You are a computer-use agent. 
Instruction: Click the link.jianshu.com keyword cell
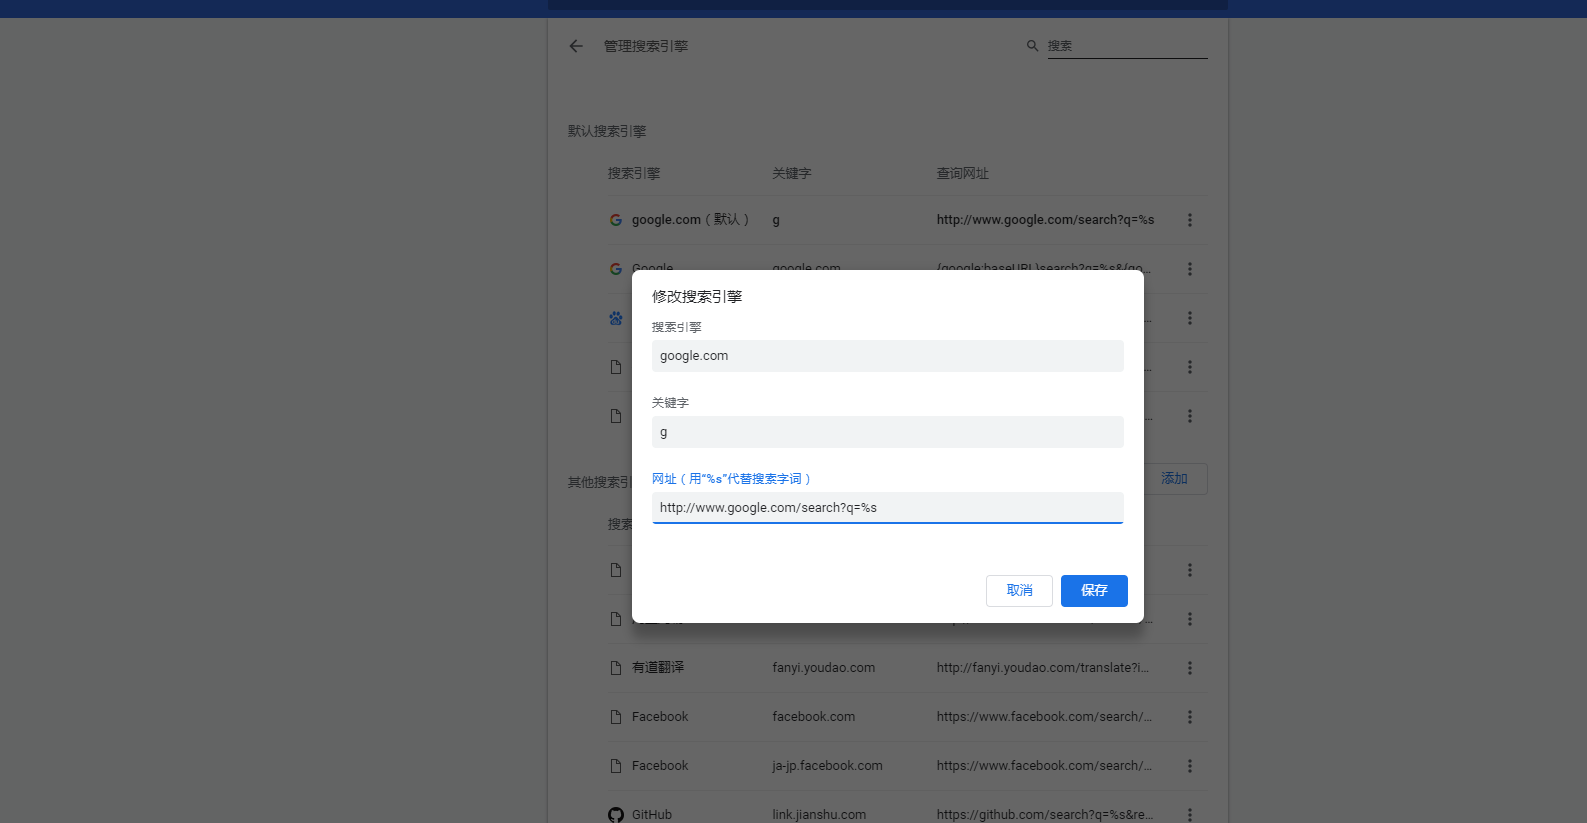[x=819, y=815]
